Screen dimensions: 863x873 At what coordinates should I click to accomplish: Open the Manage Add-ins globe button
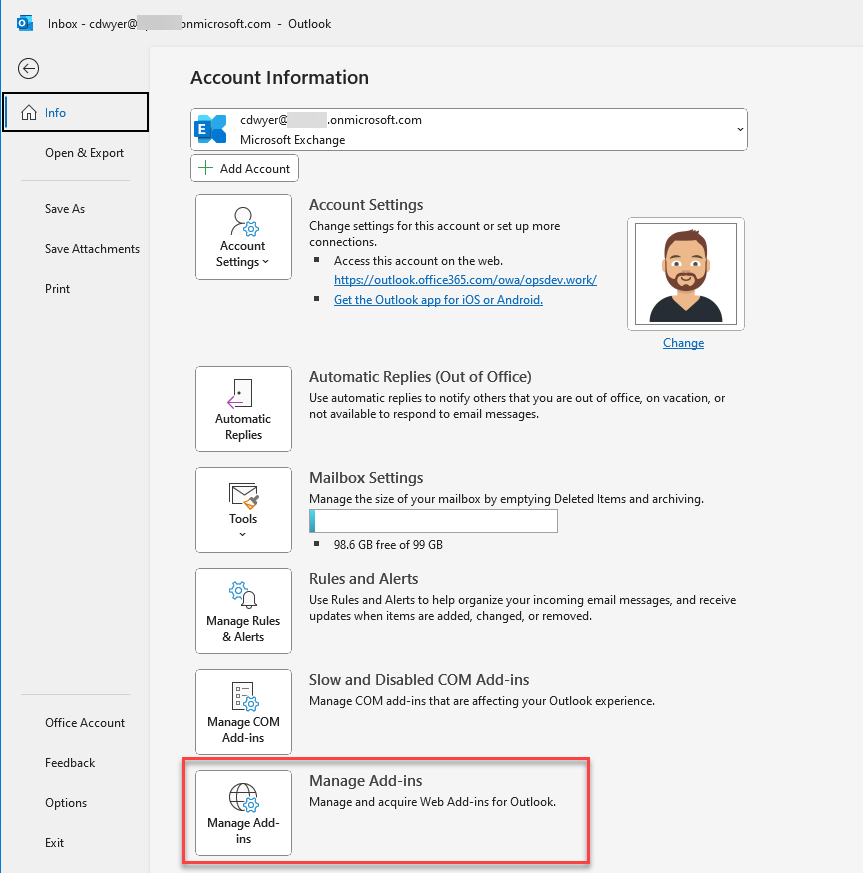point(243,813)
